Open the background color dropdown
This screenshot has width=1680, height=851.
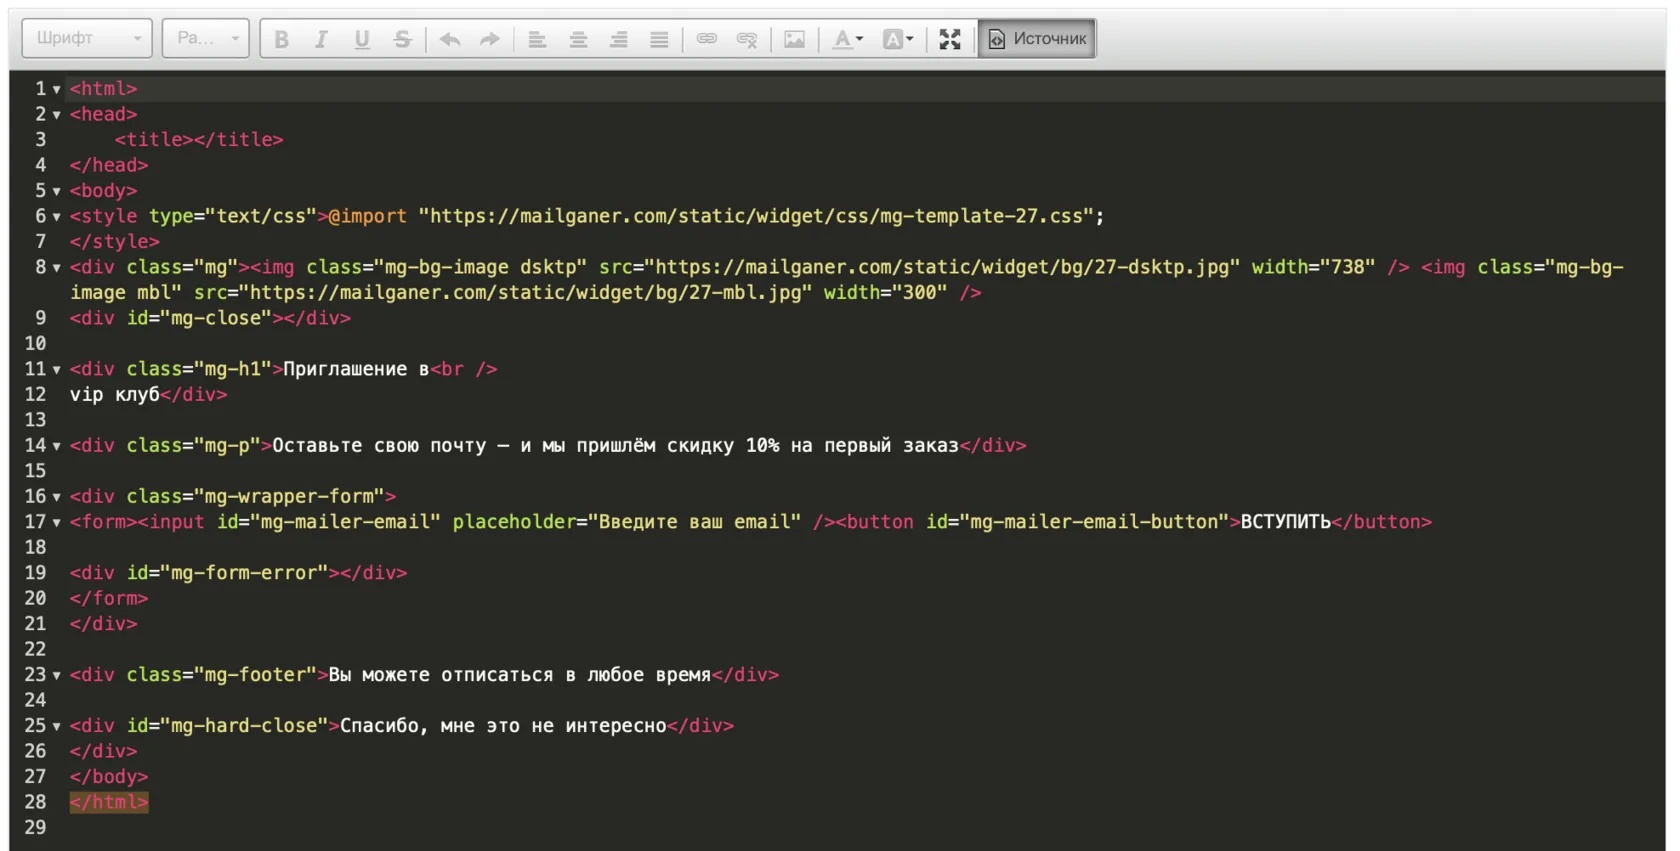(898, 39)
